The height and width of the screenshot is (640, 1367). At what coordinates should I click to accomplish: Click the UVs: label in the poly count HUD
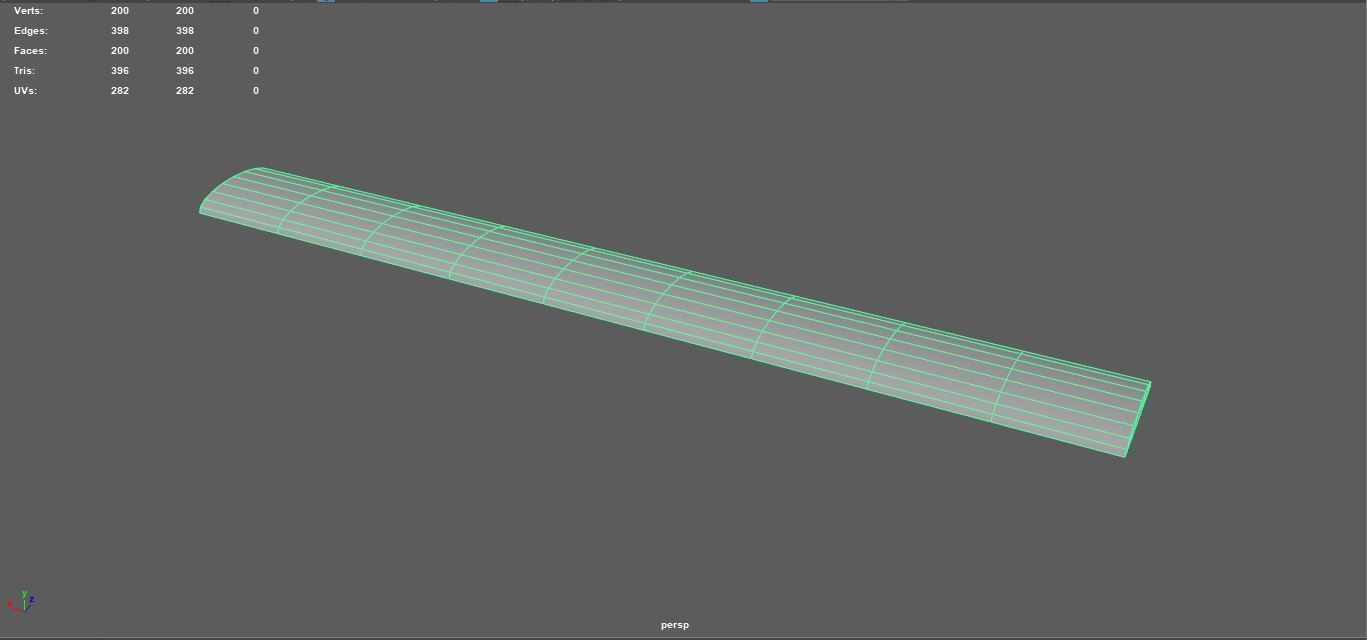click(25, 90)
